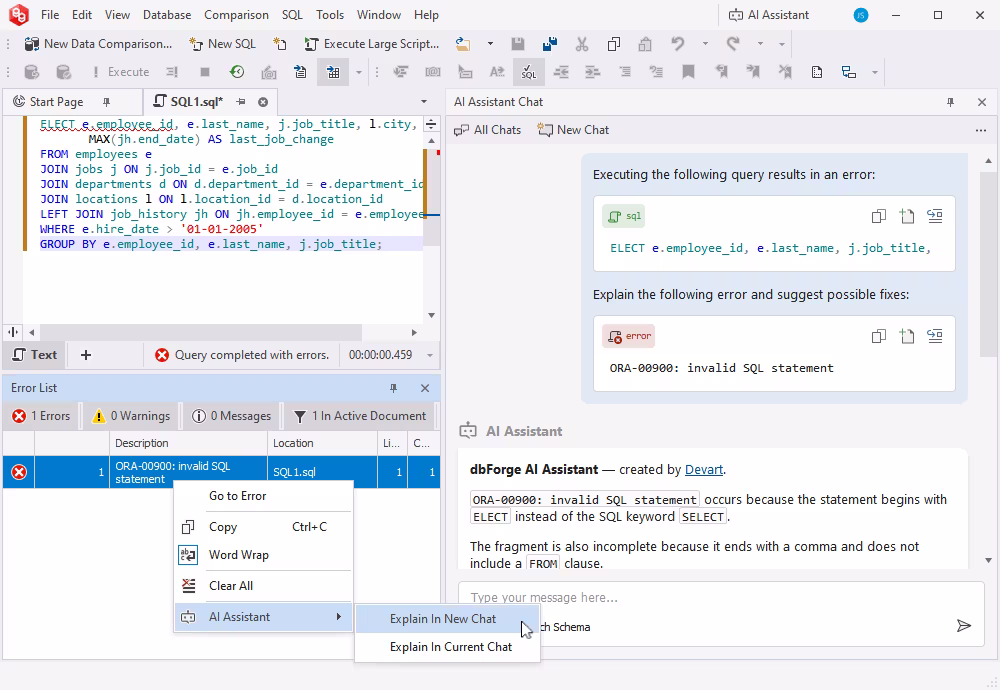Open the dropdown next to the execution time
Viewport: 1000px width, 690px height.
[x=430, y=355]
